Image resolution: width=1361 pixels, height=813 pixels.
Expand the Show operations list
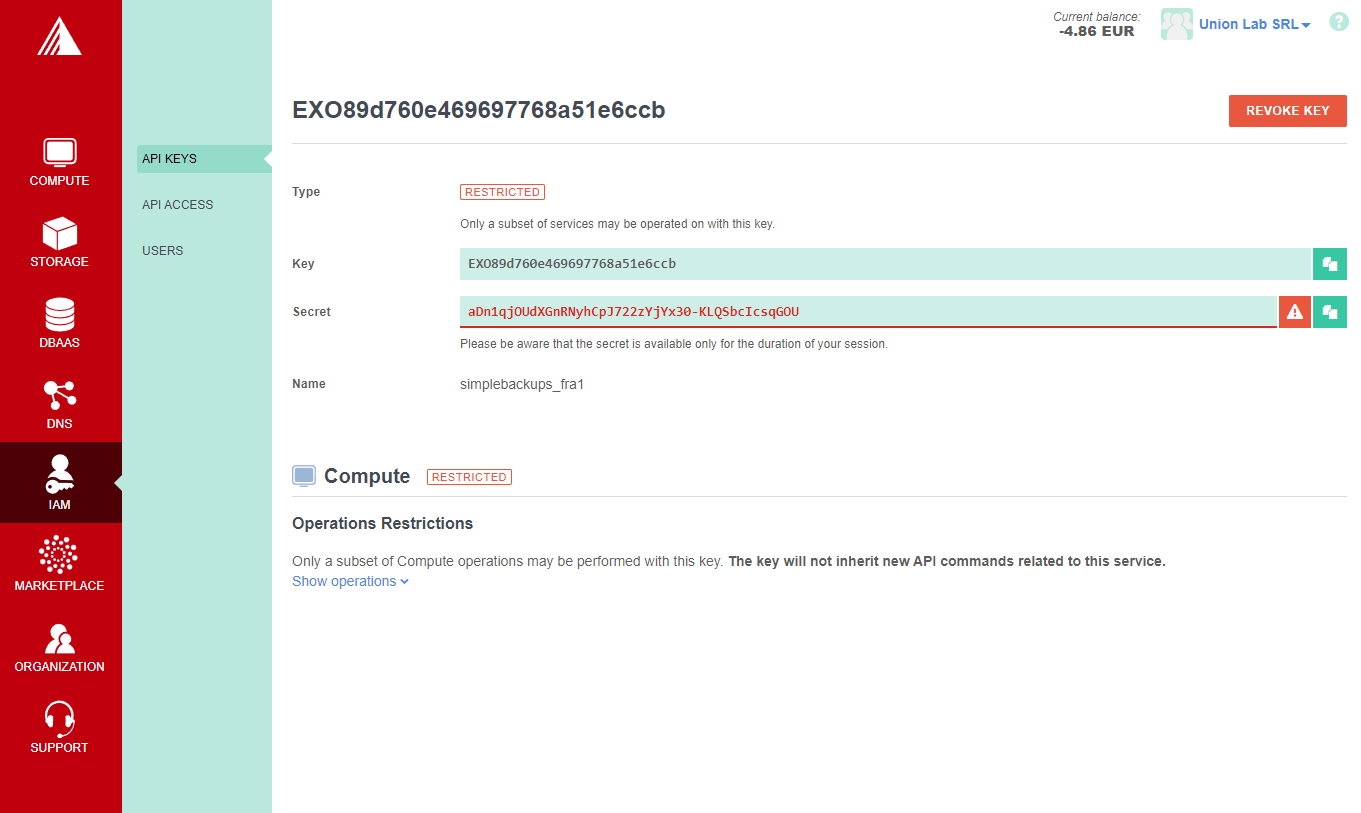tap(349, 581)
